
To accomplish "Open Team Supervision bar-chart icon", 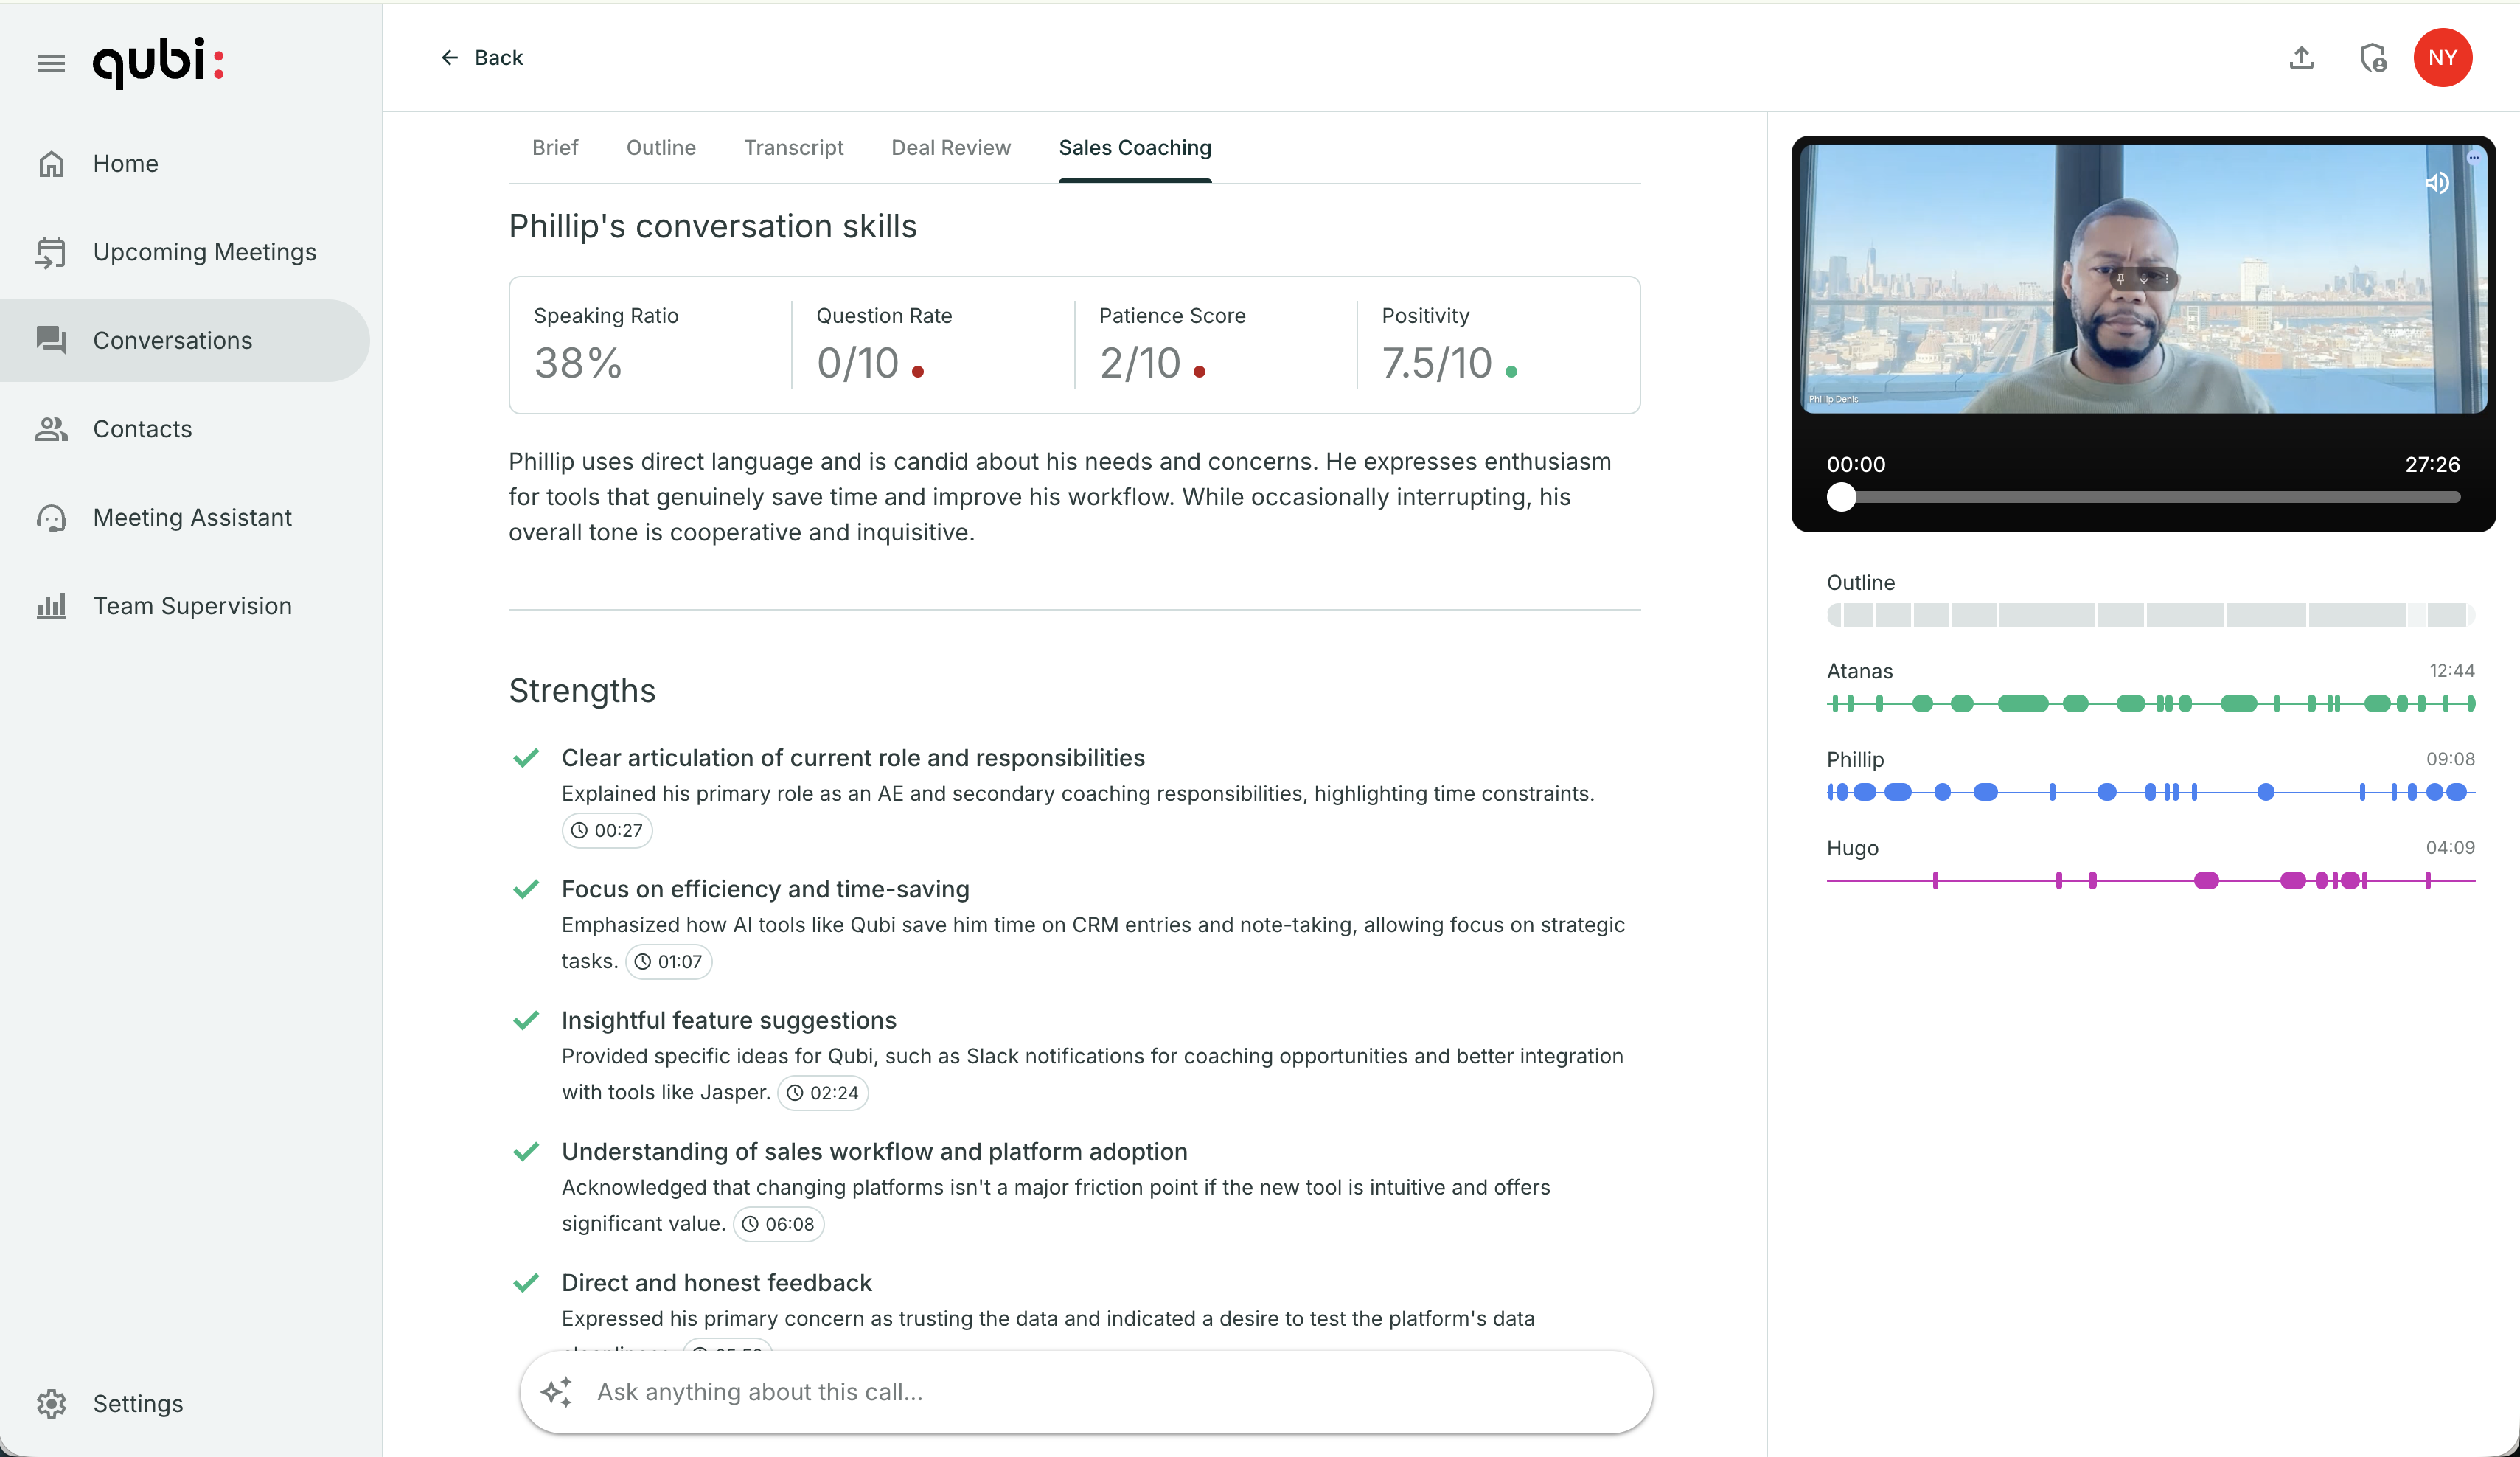I will (52, 605).
